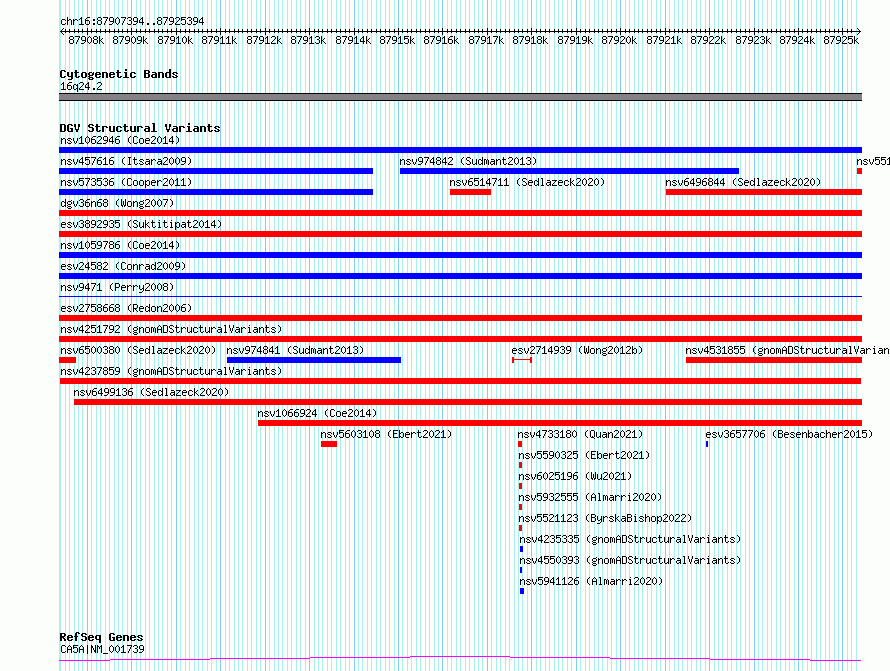Click the nsv1062946 (Coe2014) variant label
890x671 pixels.
120,140
